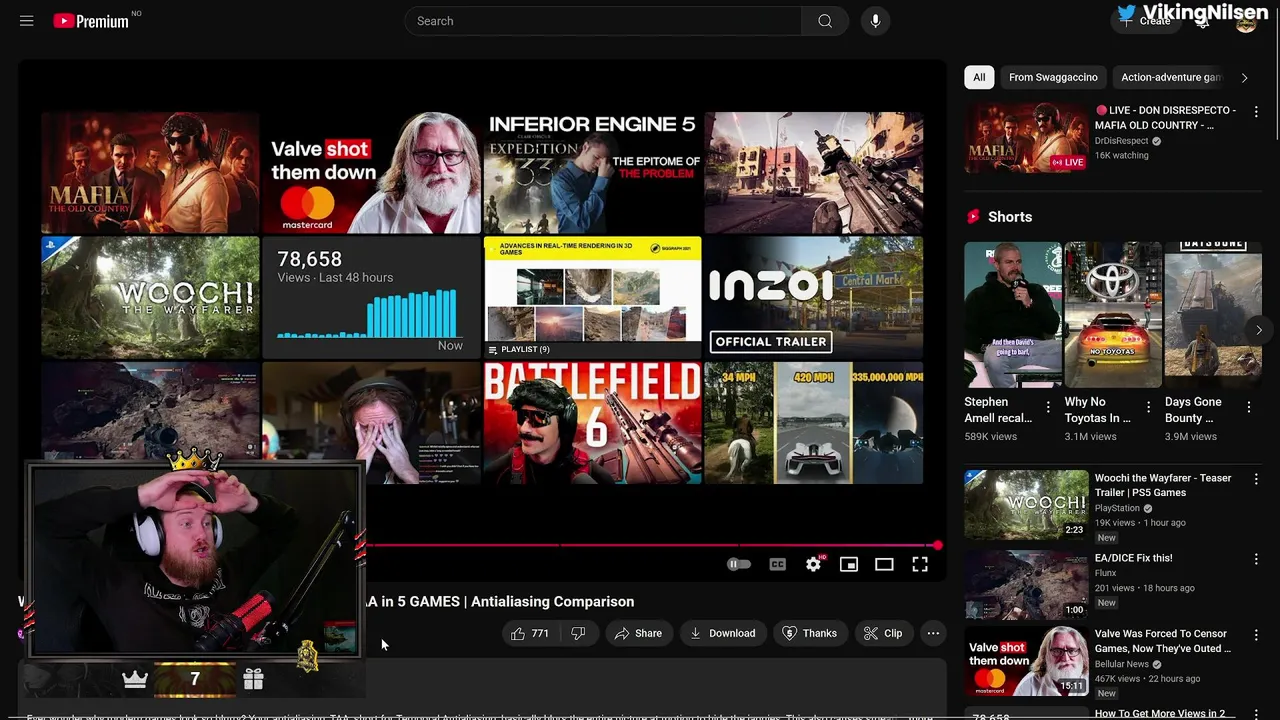The height and width of the screenshot is (720, 1280).
Task: Click video title Antialiasing Comparison
Action: pos(500,601)
